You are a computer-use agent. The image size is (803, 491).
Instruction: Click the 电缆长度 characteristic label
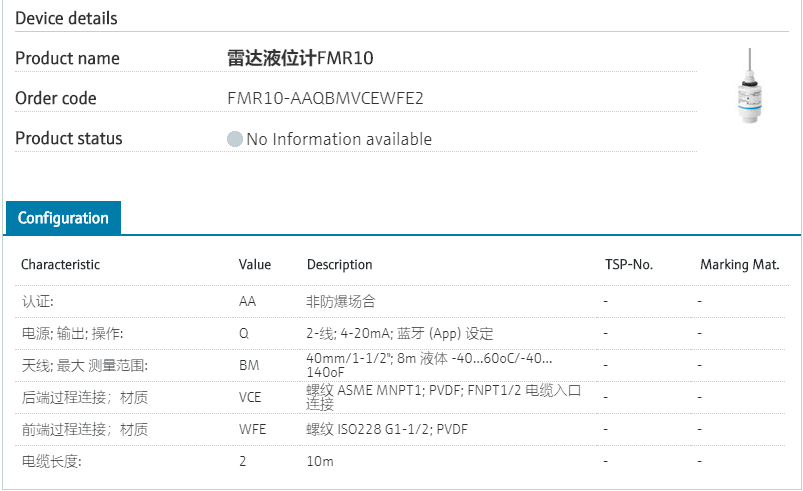point(52,462)
